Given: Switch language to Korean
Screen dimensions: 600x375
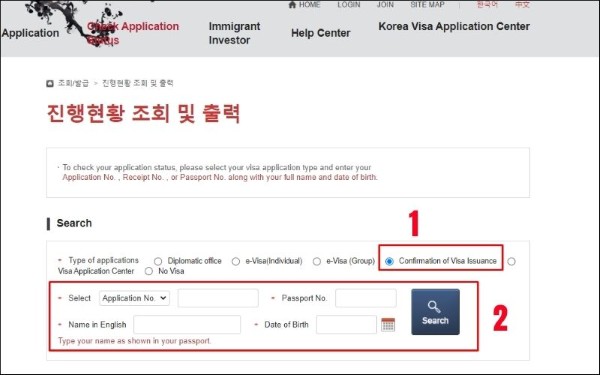Looking at the screenshot, I should coord(487,5).
